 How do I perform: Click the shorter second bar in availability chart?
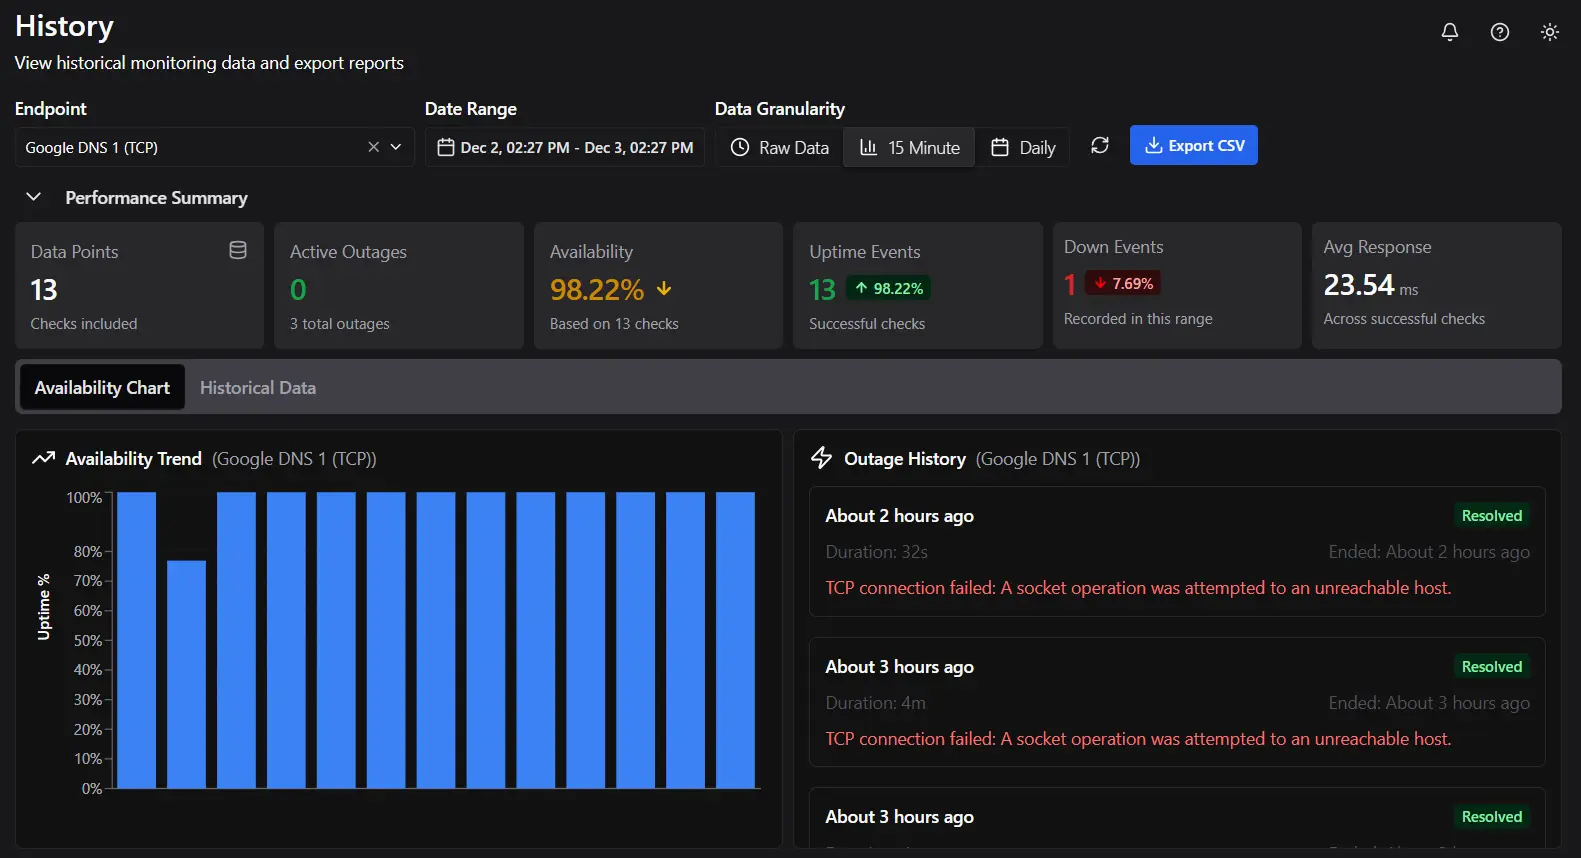click(186, 673)
